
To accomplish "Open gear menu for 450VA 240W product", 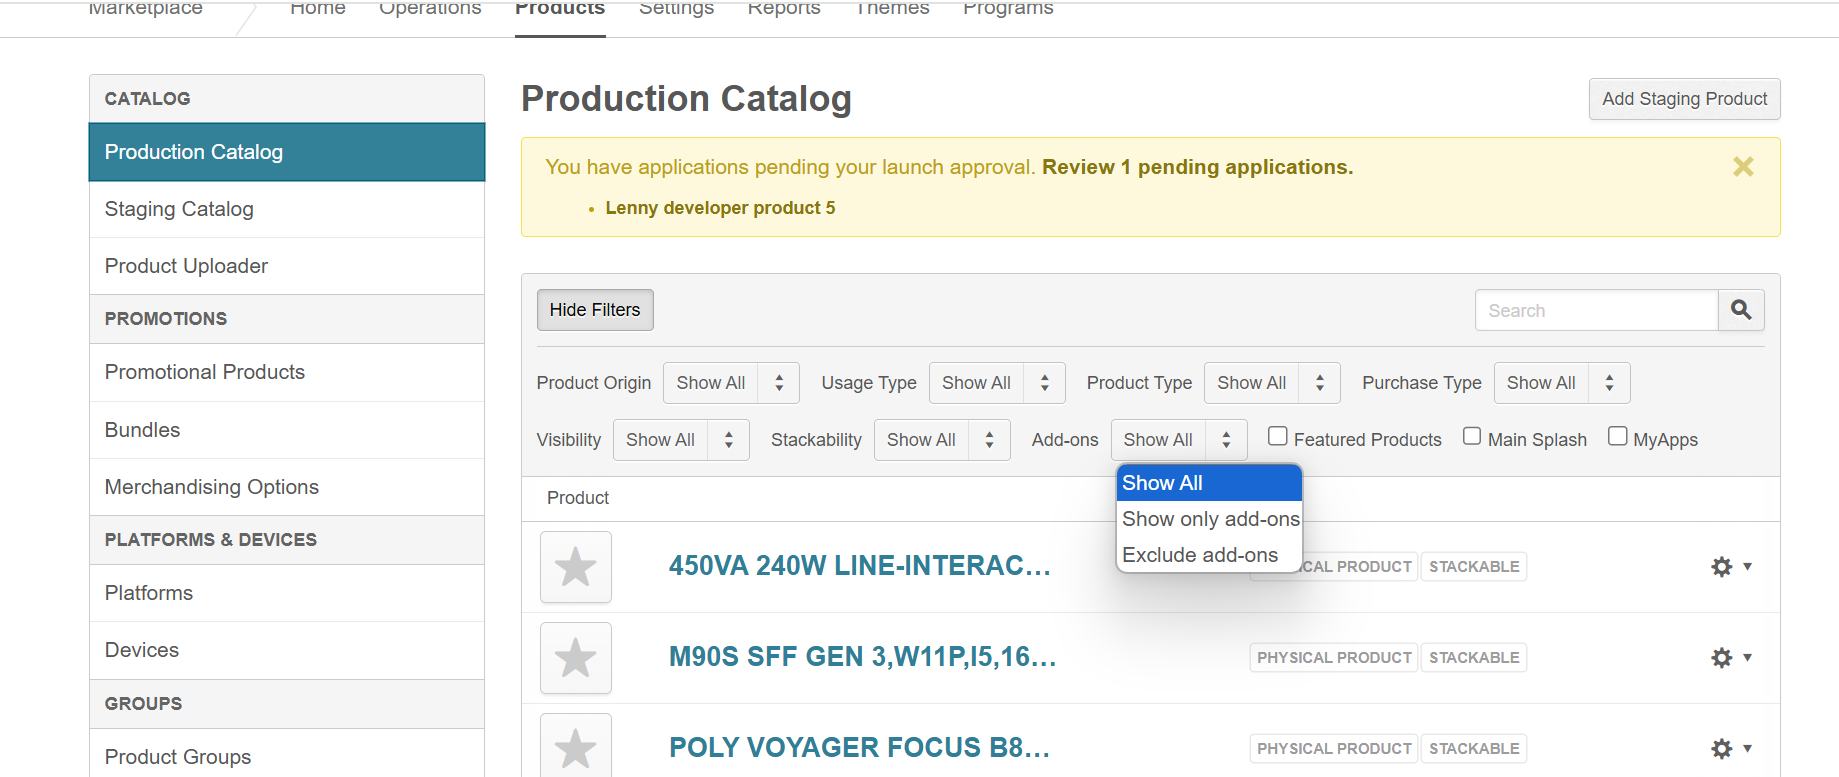I will [1731, 567].
